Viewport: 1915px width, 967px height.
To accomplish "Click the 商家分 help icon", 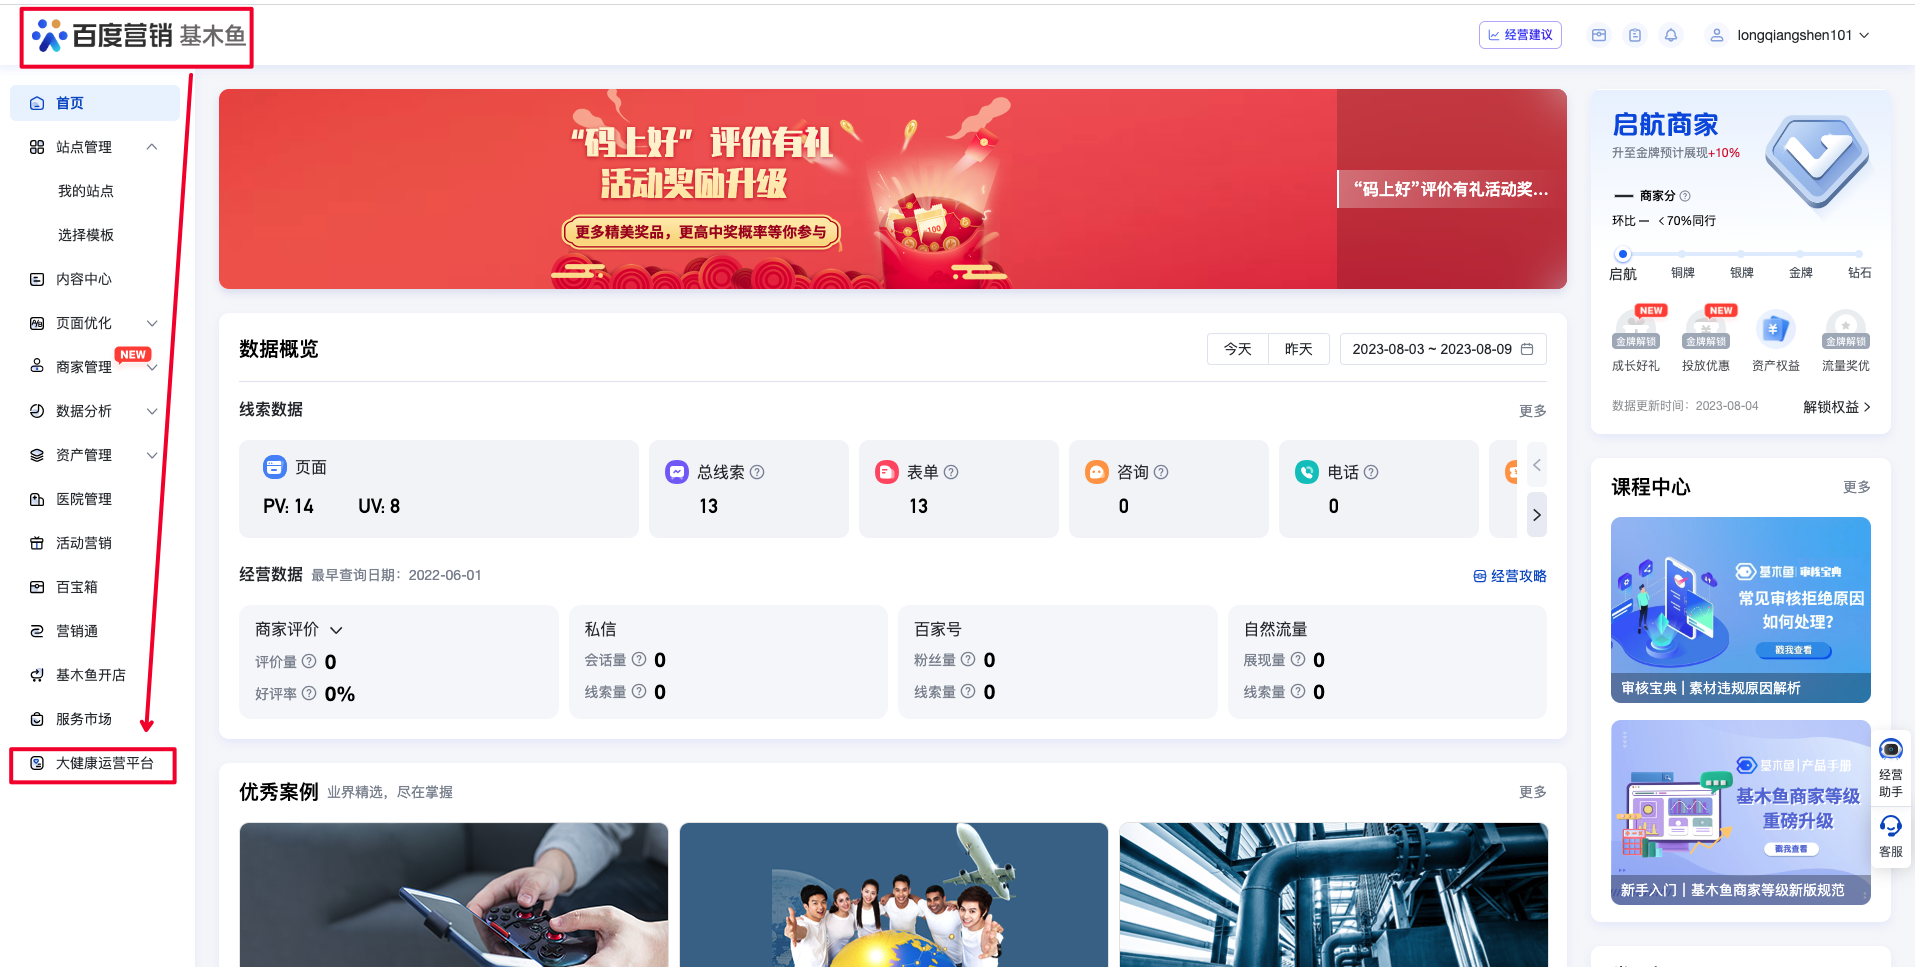I will pyautogui.click(x=1685, y=196).
